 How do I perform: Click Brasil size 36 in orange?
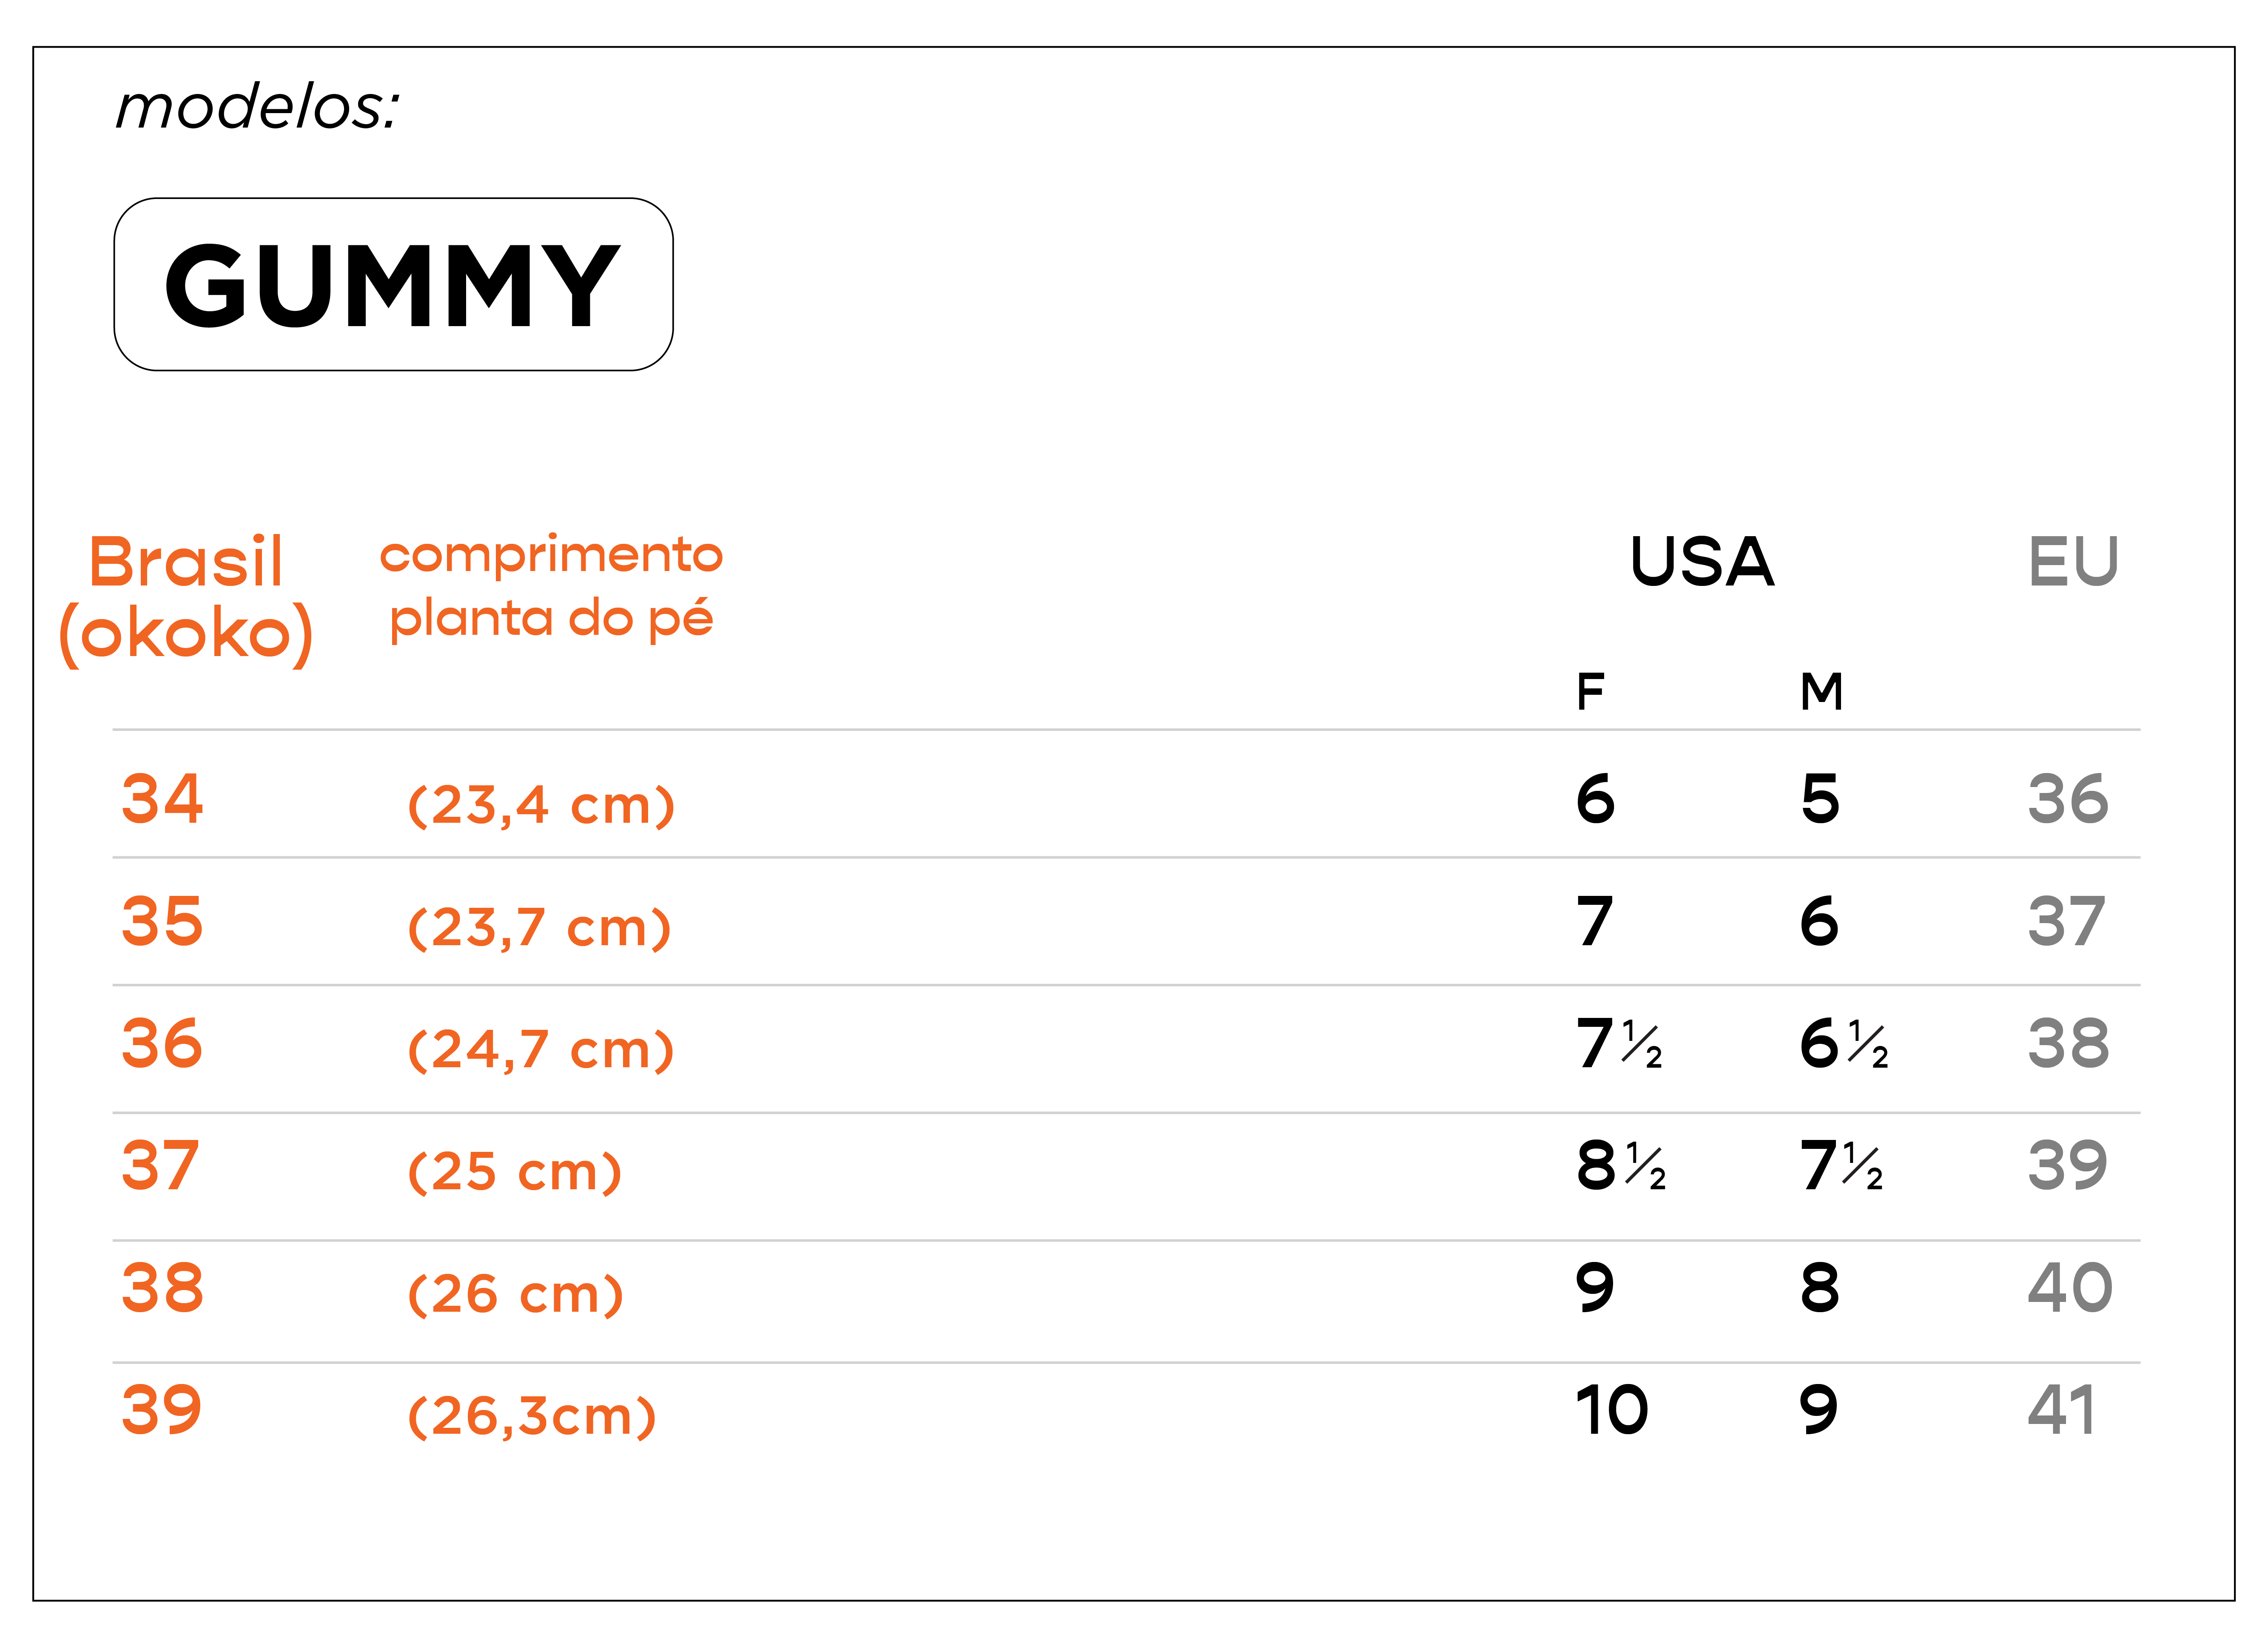click(162, 1043)
